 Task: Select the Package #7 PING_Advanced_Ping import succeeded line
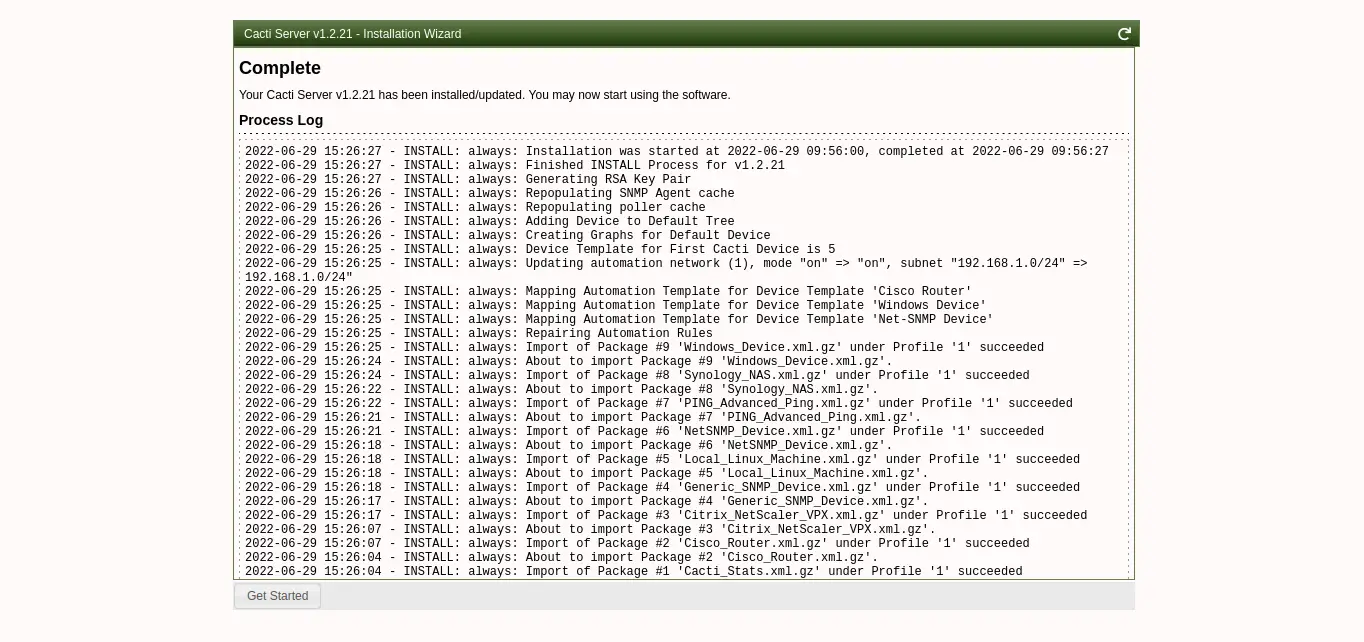[x=658, y=404]
